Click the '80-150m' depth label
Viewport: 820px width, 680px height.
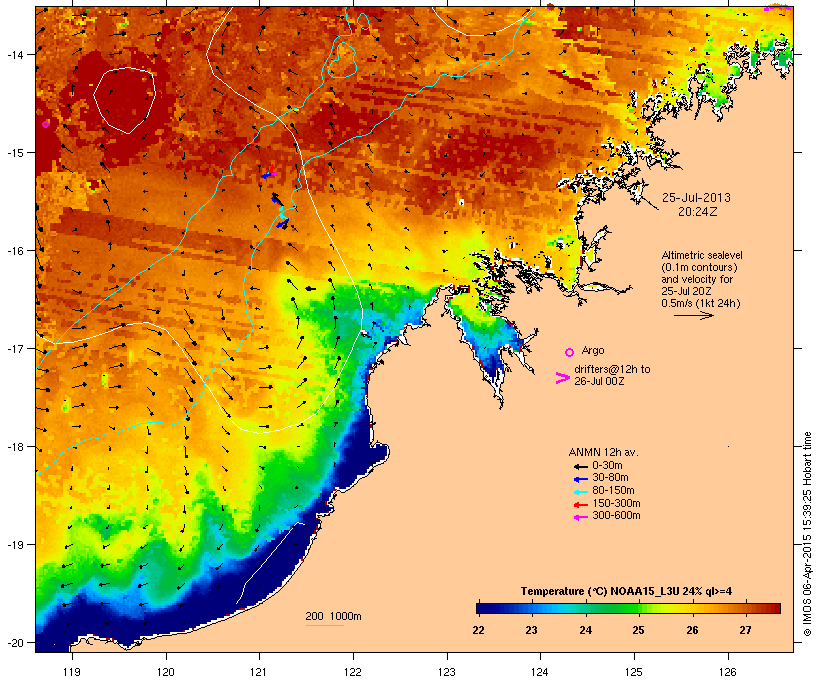613,491
